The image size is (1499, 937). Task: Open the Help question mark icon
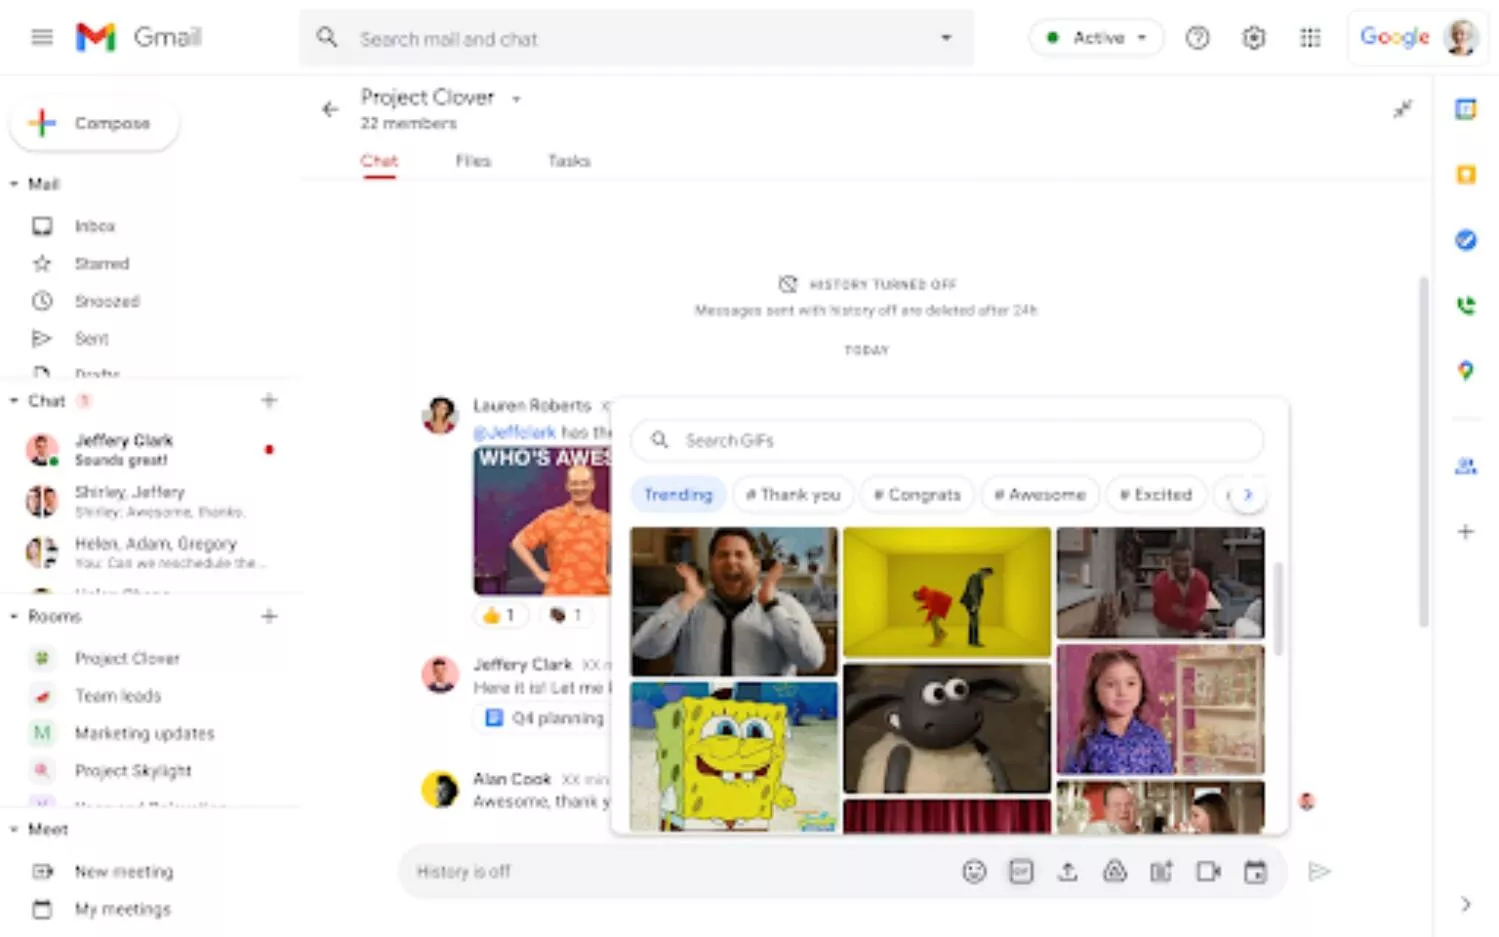point(1197,38)
